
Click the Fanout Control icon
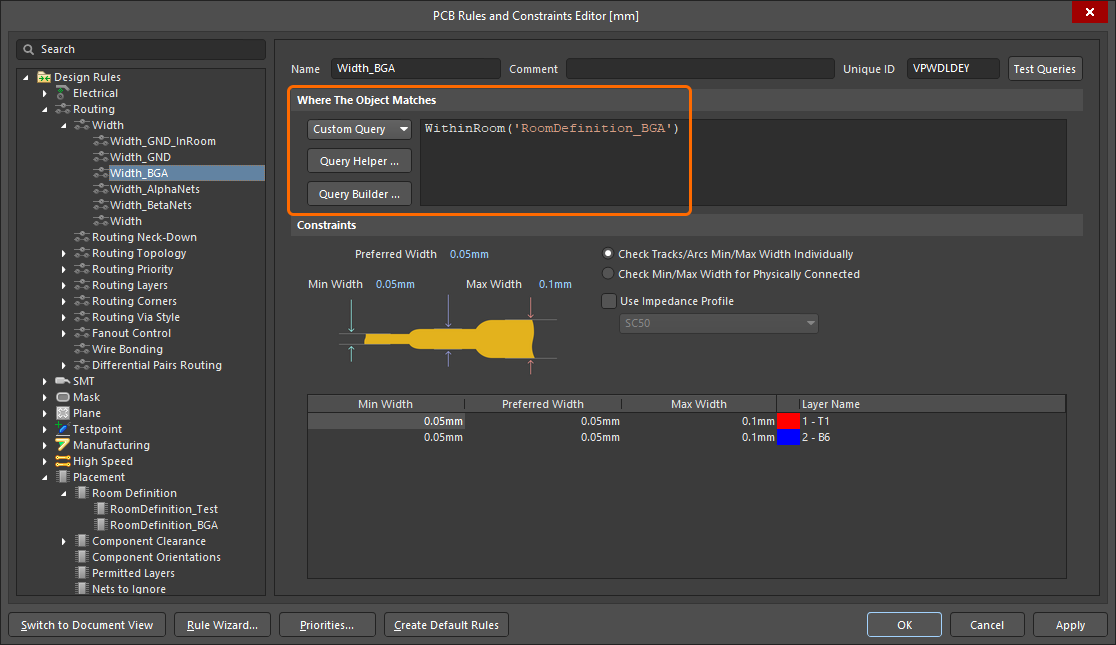click(82, 333)
